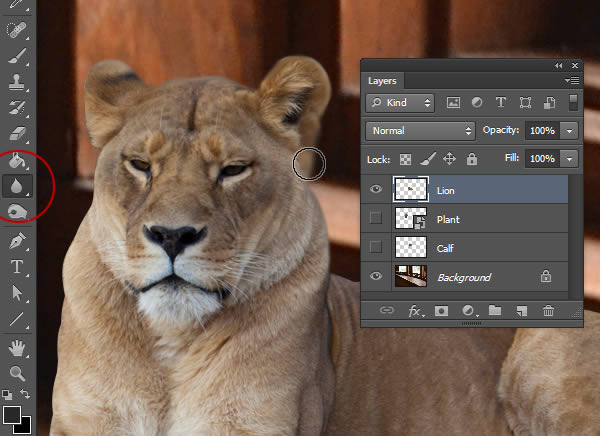Collapse the Layers panel to icons
Viewport: 600px width, 436px height.
pos(559,65)
